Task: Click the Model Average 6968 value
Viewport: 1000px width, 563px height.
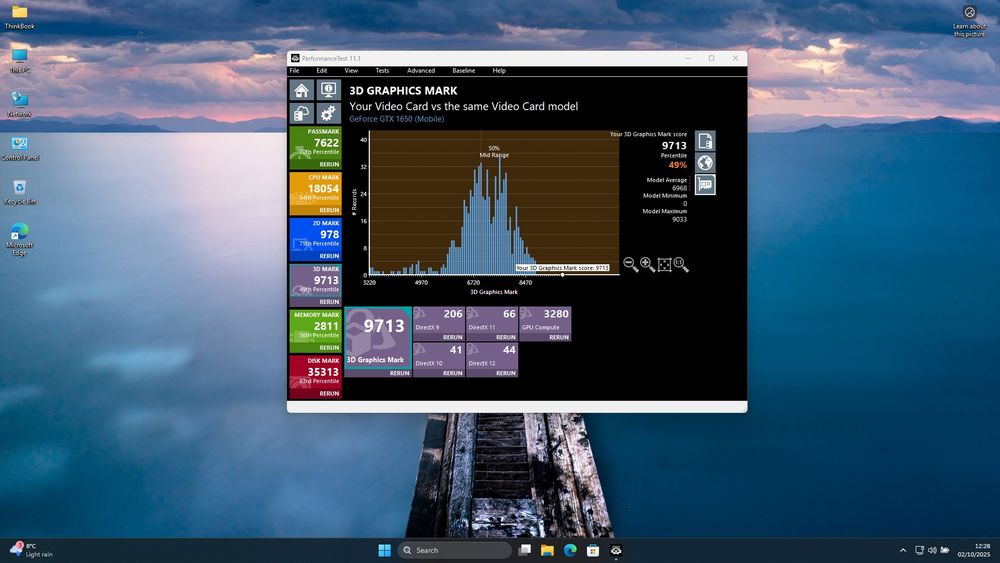Action: click(x=679, y=188)
